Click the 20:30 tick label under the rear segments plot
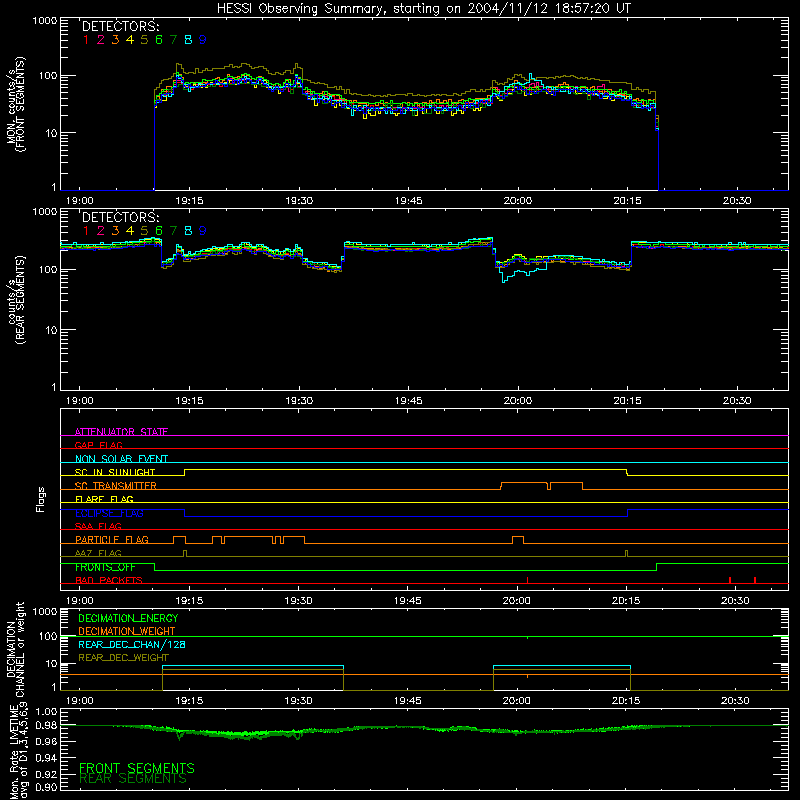Screen dimensions: 800x800 (x=737, y=401)
